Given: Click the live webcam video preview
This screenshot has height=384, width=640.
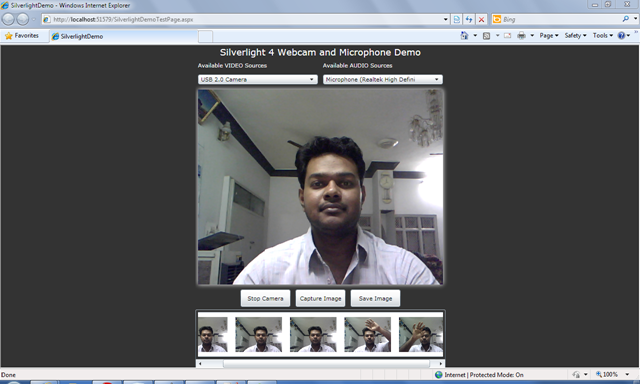Looking at the screenshot, I should [x=320, y=187].
